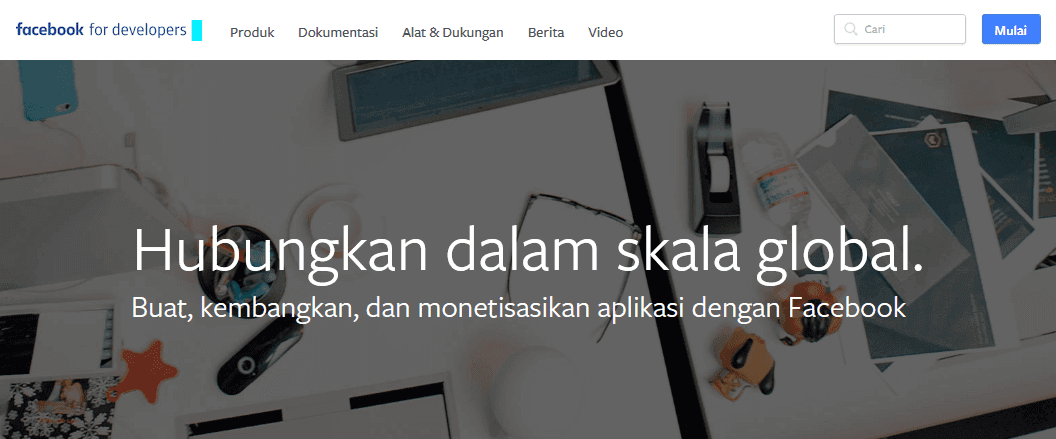Go to the Video section
1056x439 pixels.
pyautogui.click(x=605, y=32)
